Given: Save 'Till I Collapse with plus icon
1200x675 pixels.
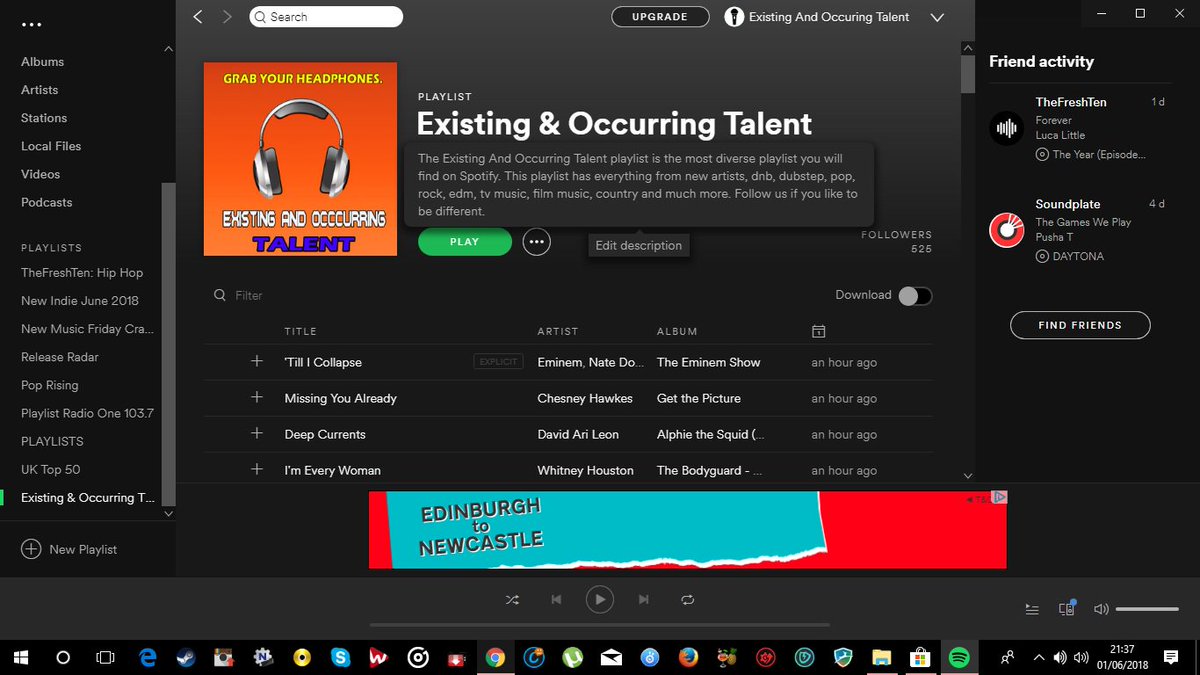Looking at the screenshot, I should pos(257,361).
